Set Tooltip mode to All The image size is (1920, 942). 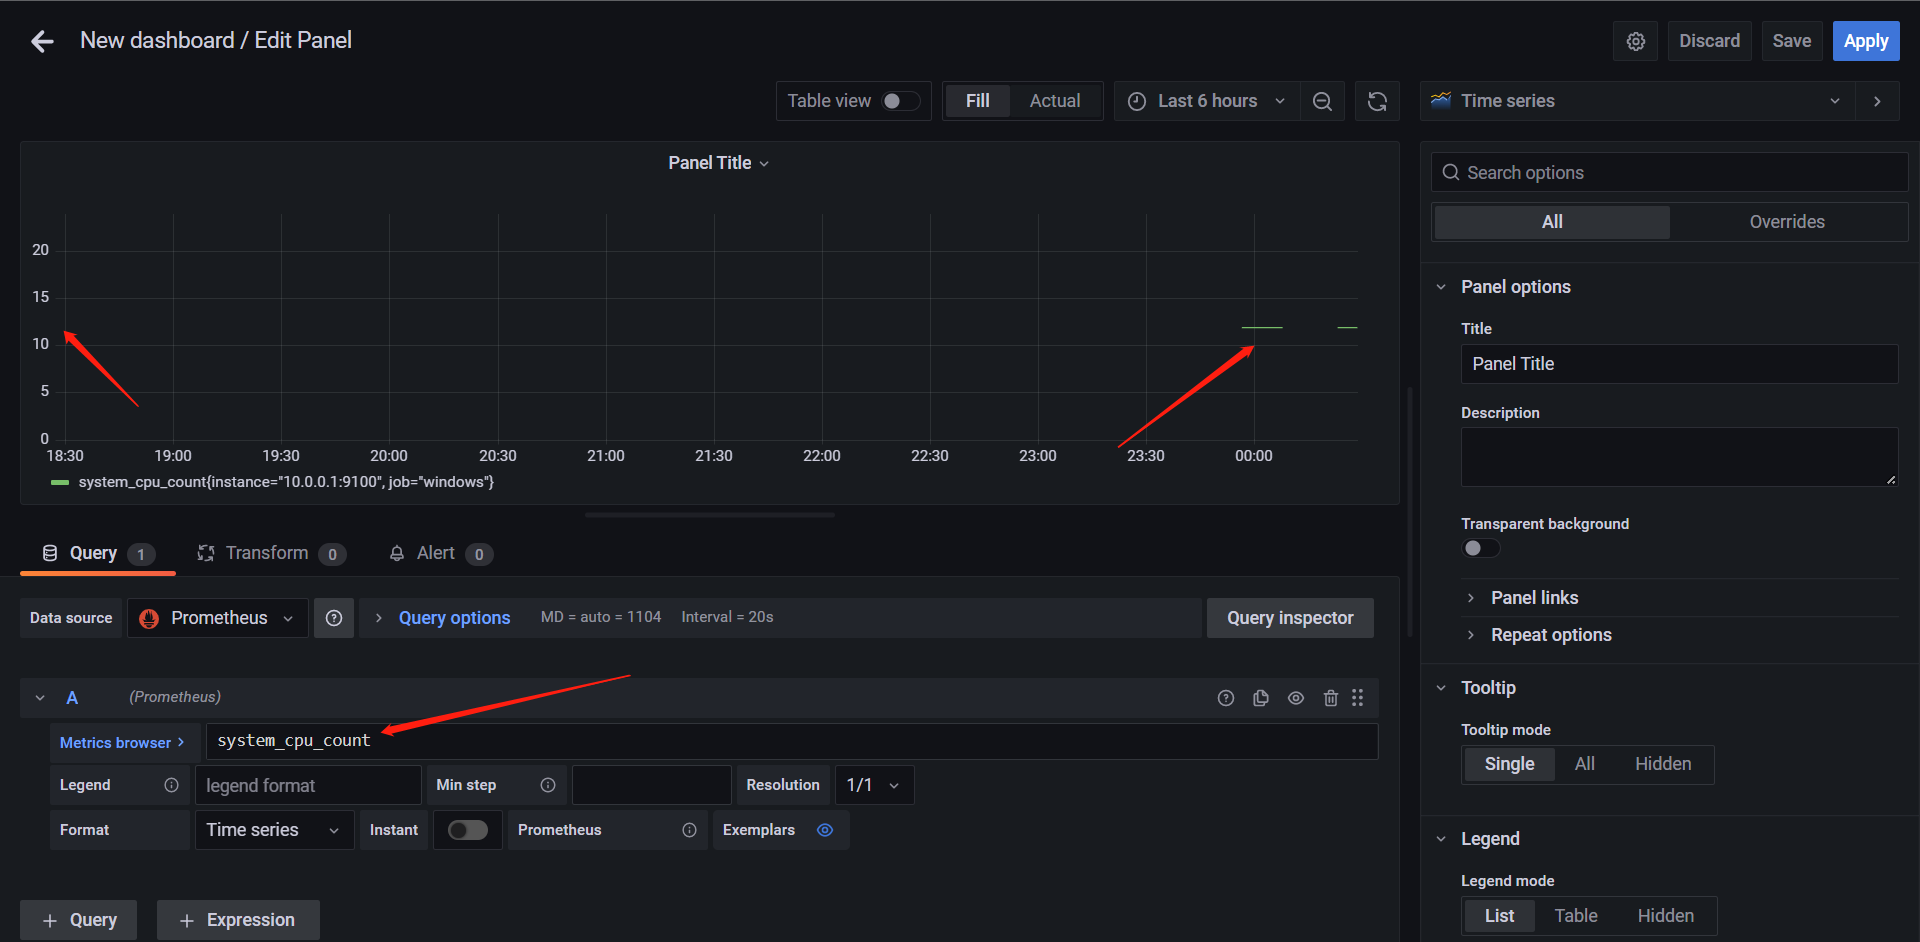(x=1585, y=764)
